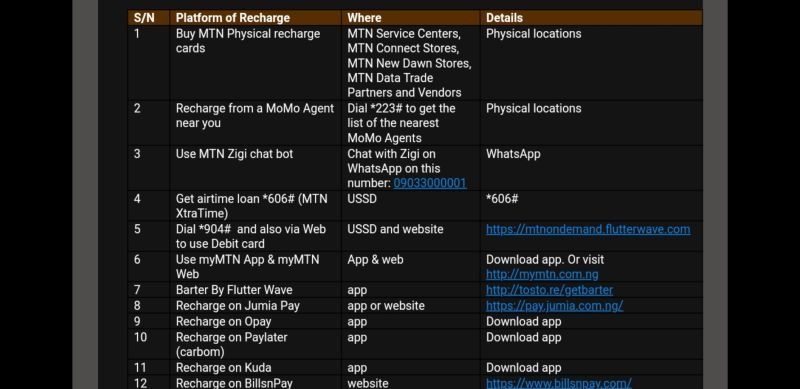Viewport: 800px width, 389px height.
Task: Open the mtnondemand.flutterwave.com link
Action: tap(588, 229)
